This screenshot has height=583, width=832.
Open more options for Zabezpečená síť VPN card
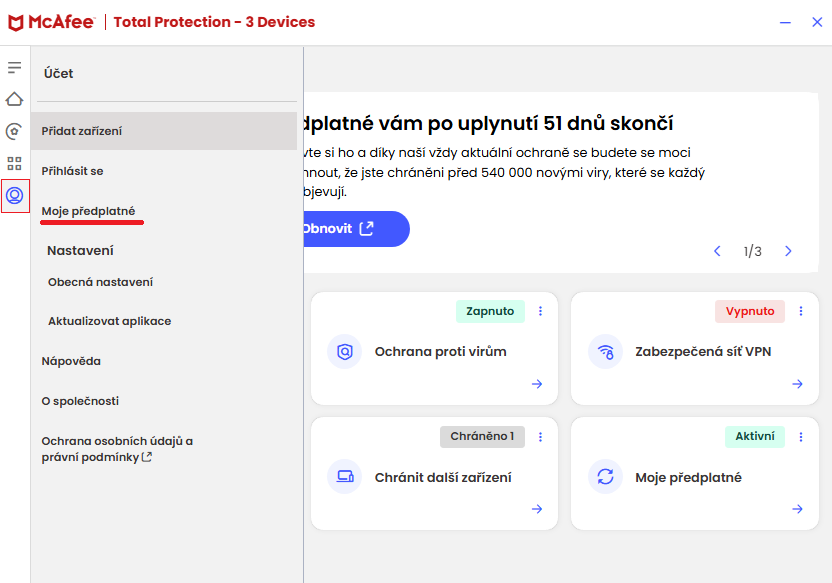pyautogui.click(x=801, y=311)
